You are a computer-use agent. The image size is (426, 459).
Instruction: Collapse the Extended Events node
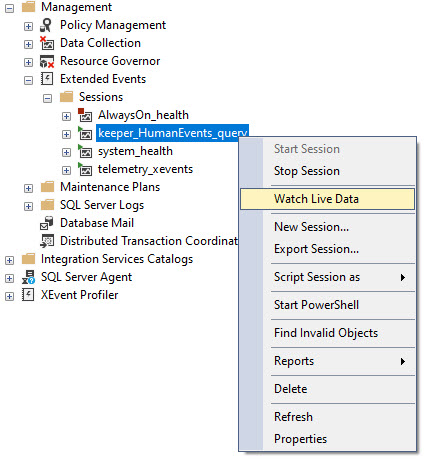29,80
